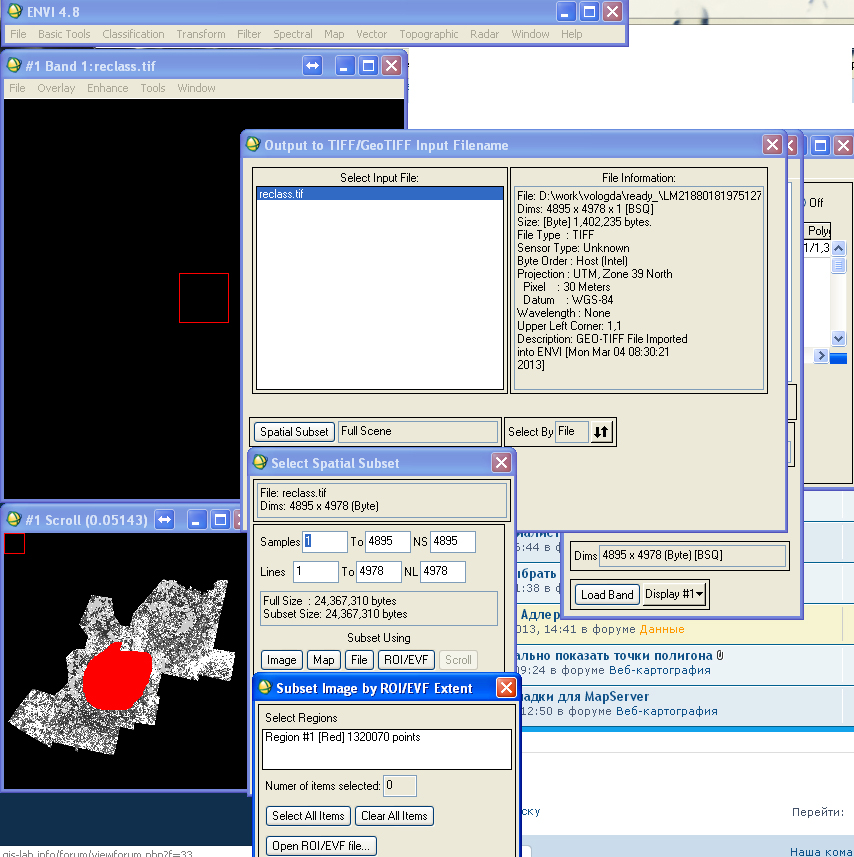Click the ENVI icon in Subset Image by ROI/EVF Extent title bar

point(265,687)
